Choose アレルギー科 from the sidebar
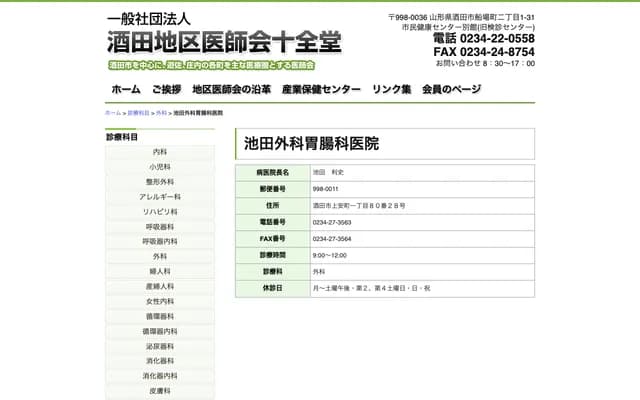Screen dimensions: 640x400 click(160, 197)
